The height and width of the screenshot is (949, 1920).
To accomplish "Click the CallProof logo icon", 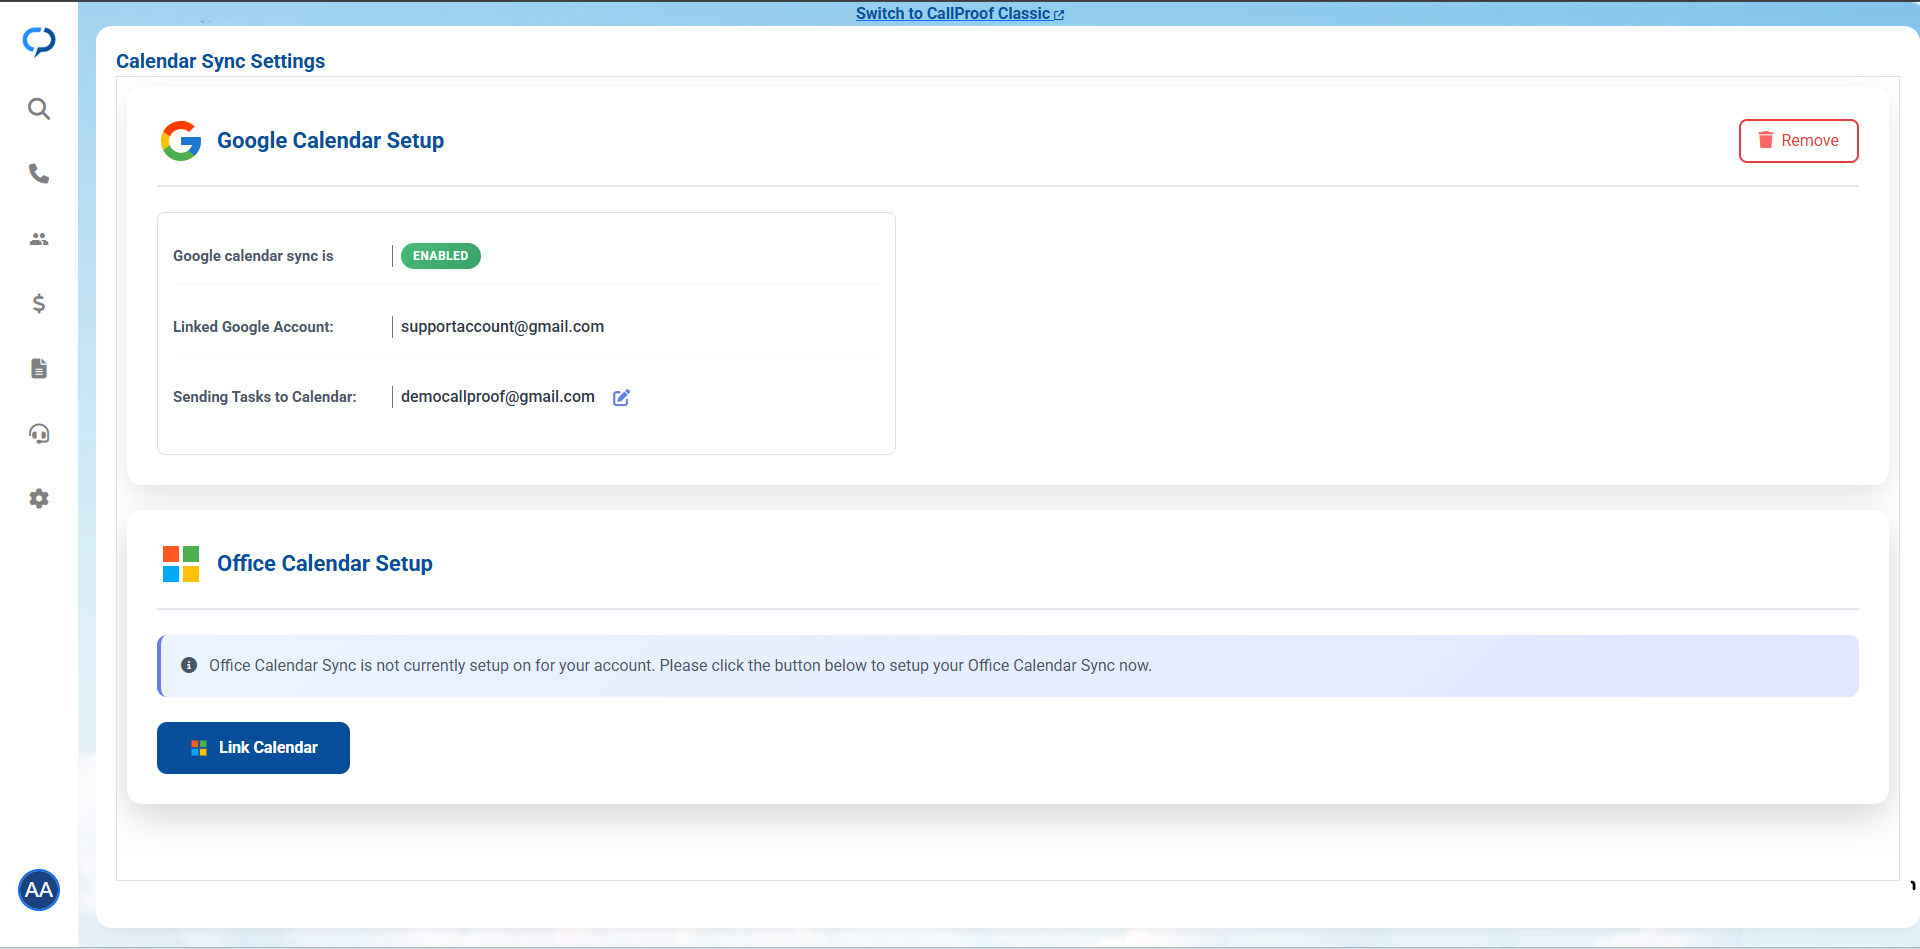I will pos(39,41).
